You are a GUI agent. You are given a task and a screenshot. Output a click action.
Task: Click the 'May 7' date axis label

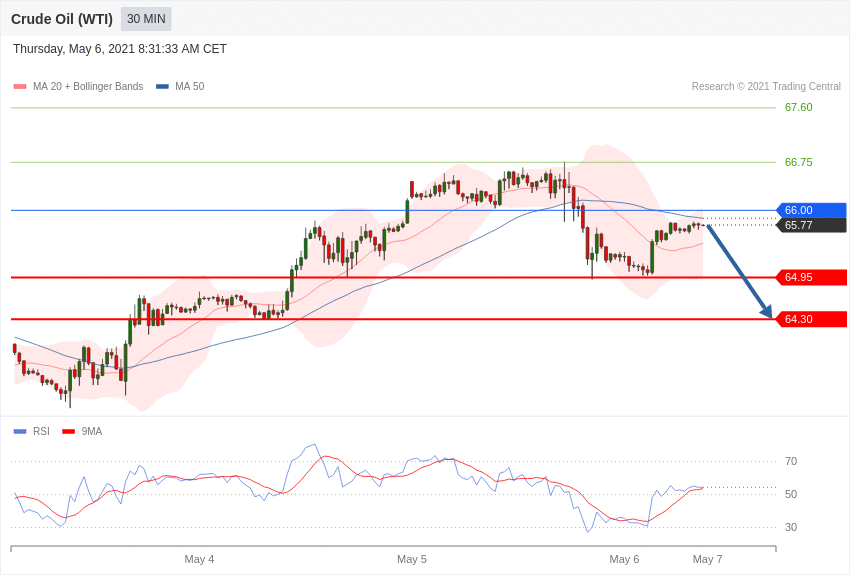pyautogui.click(x=707, y=559)
